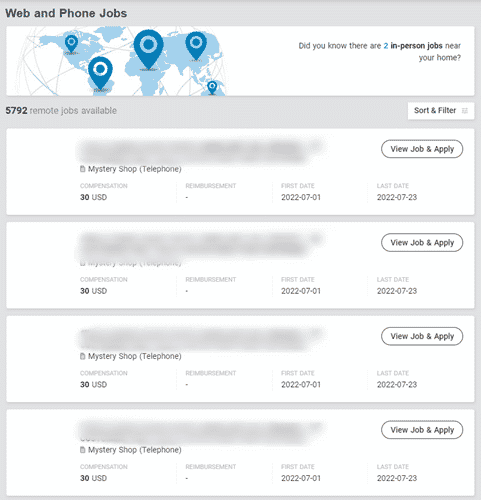Click View Job & Apply on the third job
This screenshot has width=481, height=500.
pyautogui.click(x=422, y=336)
